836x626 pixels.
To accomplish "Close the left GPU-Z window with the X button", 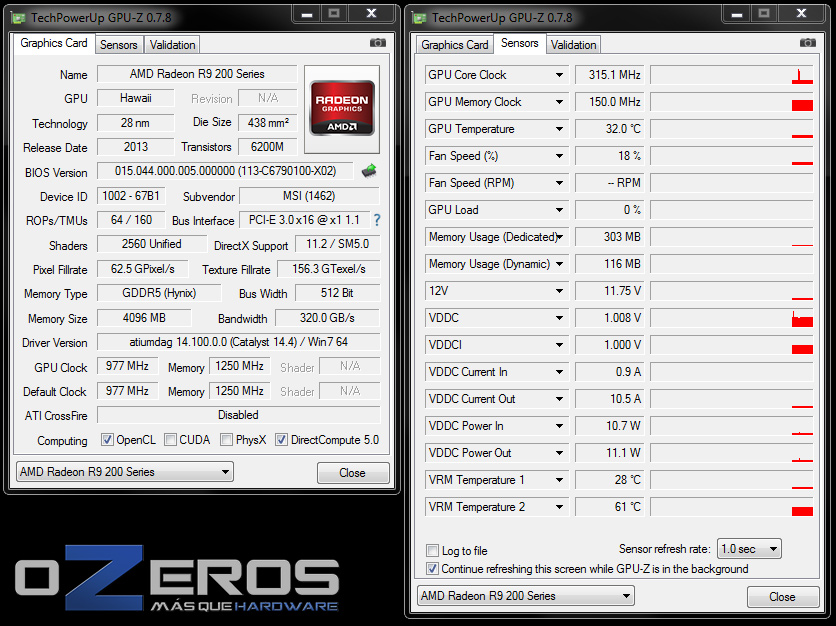I will pyautogui.click(x=372, y=14).
